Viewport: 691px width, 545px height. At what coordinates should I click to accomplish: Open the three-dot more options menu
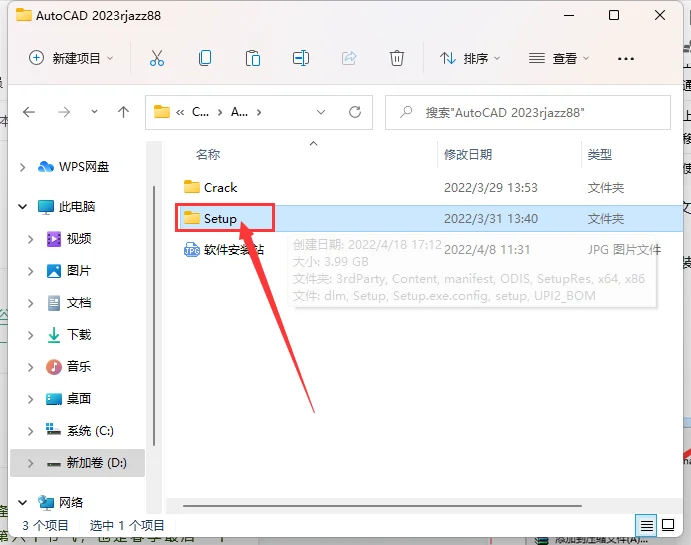coord(625,59)
